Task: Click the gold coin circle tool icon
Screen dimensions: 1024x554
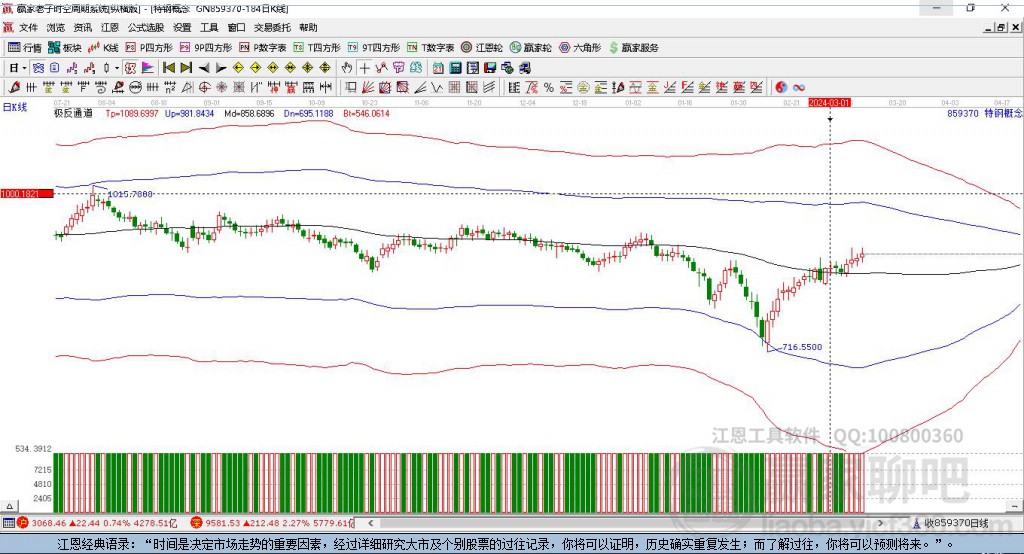Action: 583,87
